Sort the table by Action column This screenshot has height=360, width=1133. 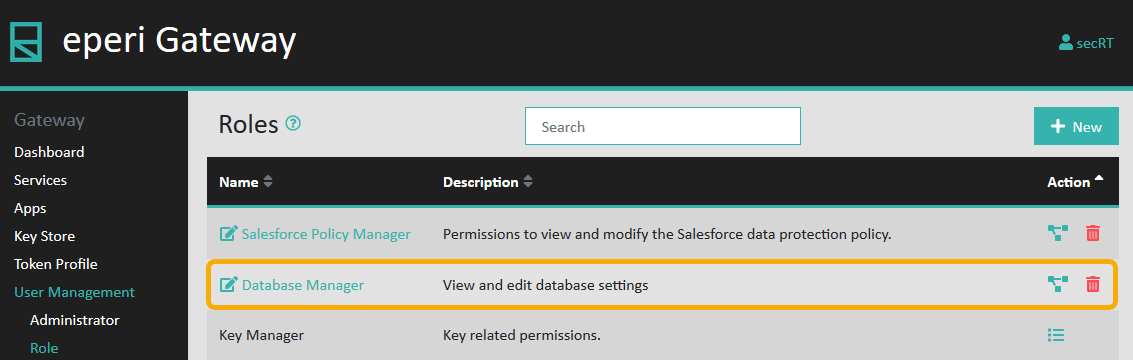1075,182
